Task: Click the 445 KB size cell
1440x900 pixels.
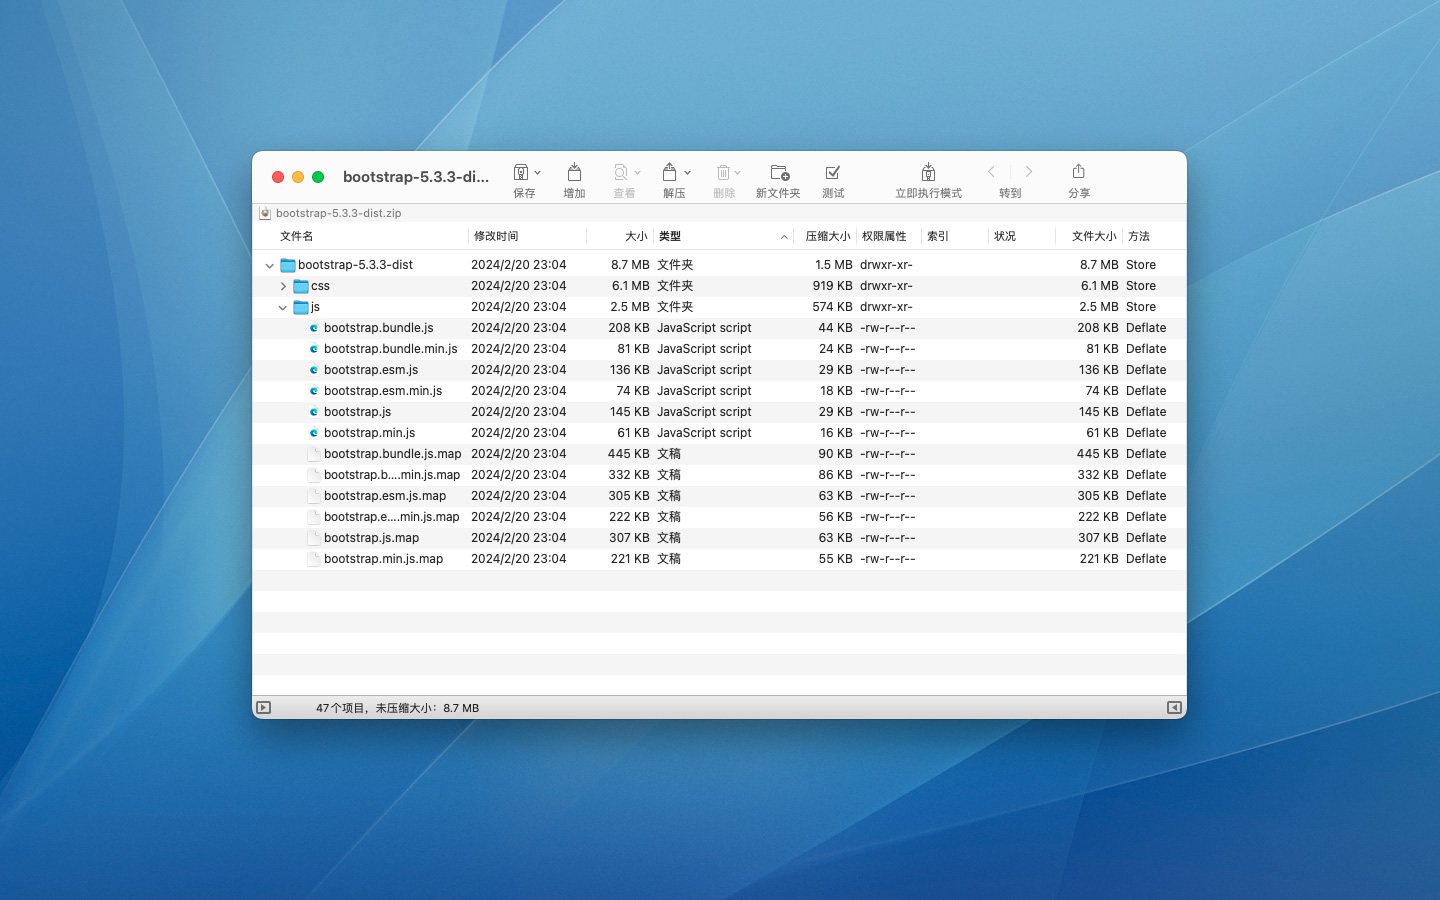Action: pos(628,454)
